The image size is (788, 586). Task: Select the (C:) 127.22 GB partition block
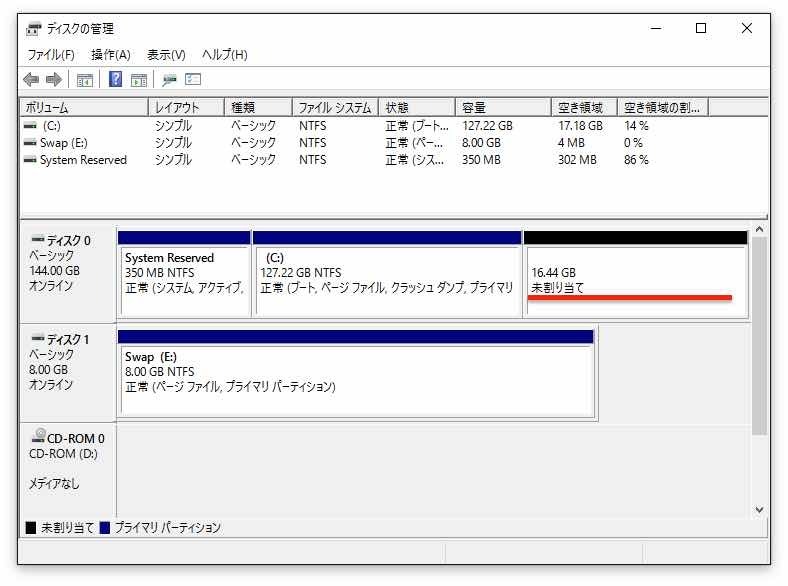[x=387, y=274]
